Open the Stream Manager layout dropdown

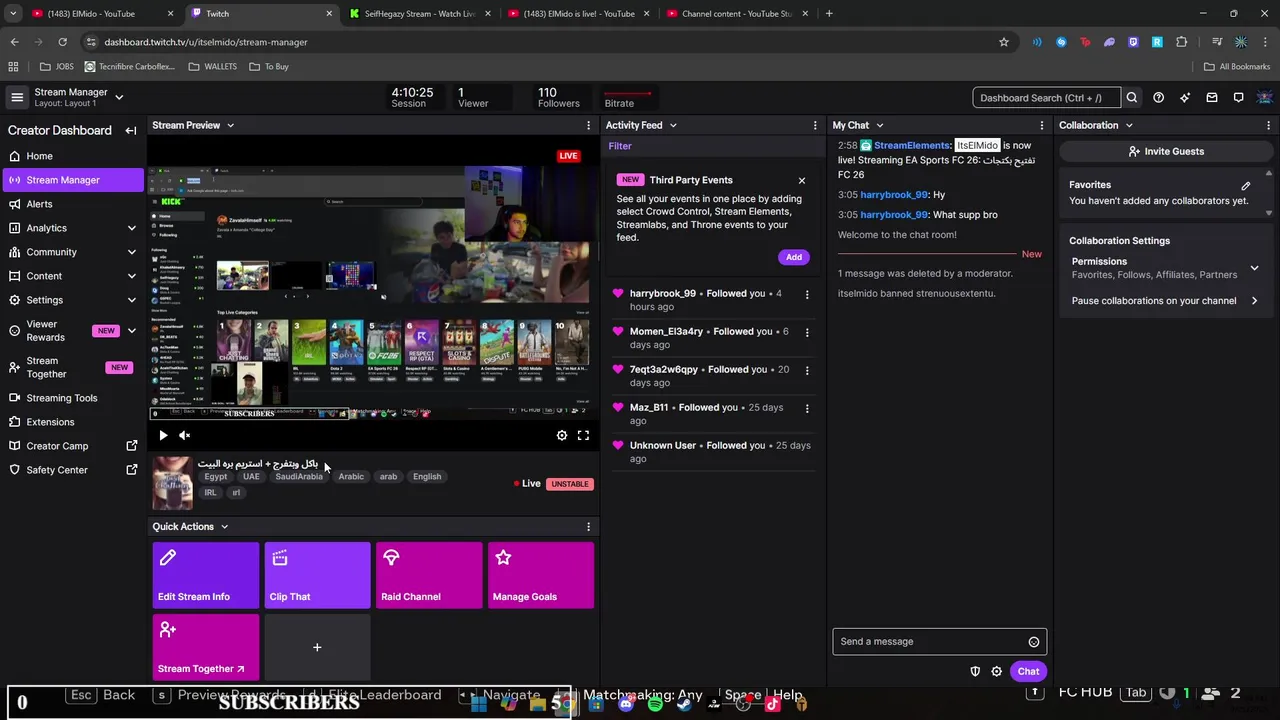[119, 97]
